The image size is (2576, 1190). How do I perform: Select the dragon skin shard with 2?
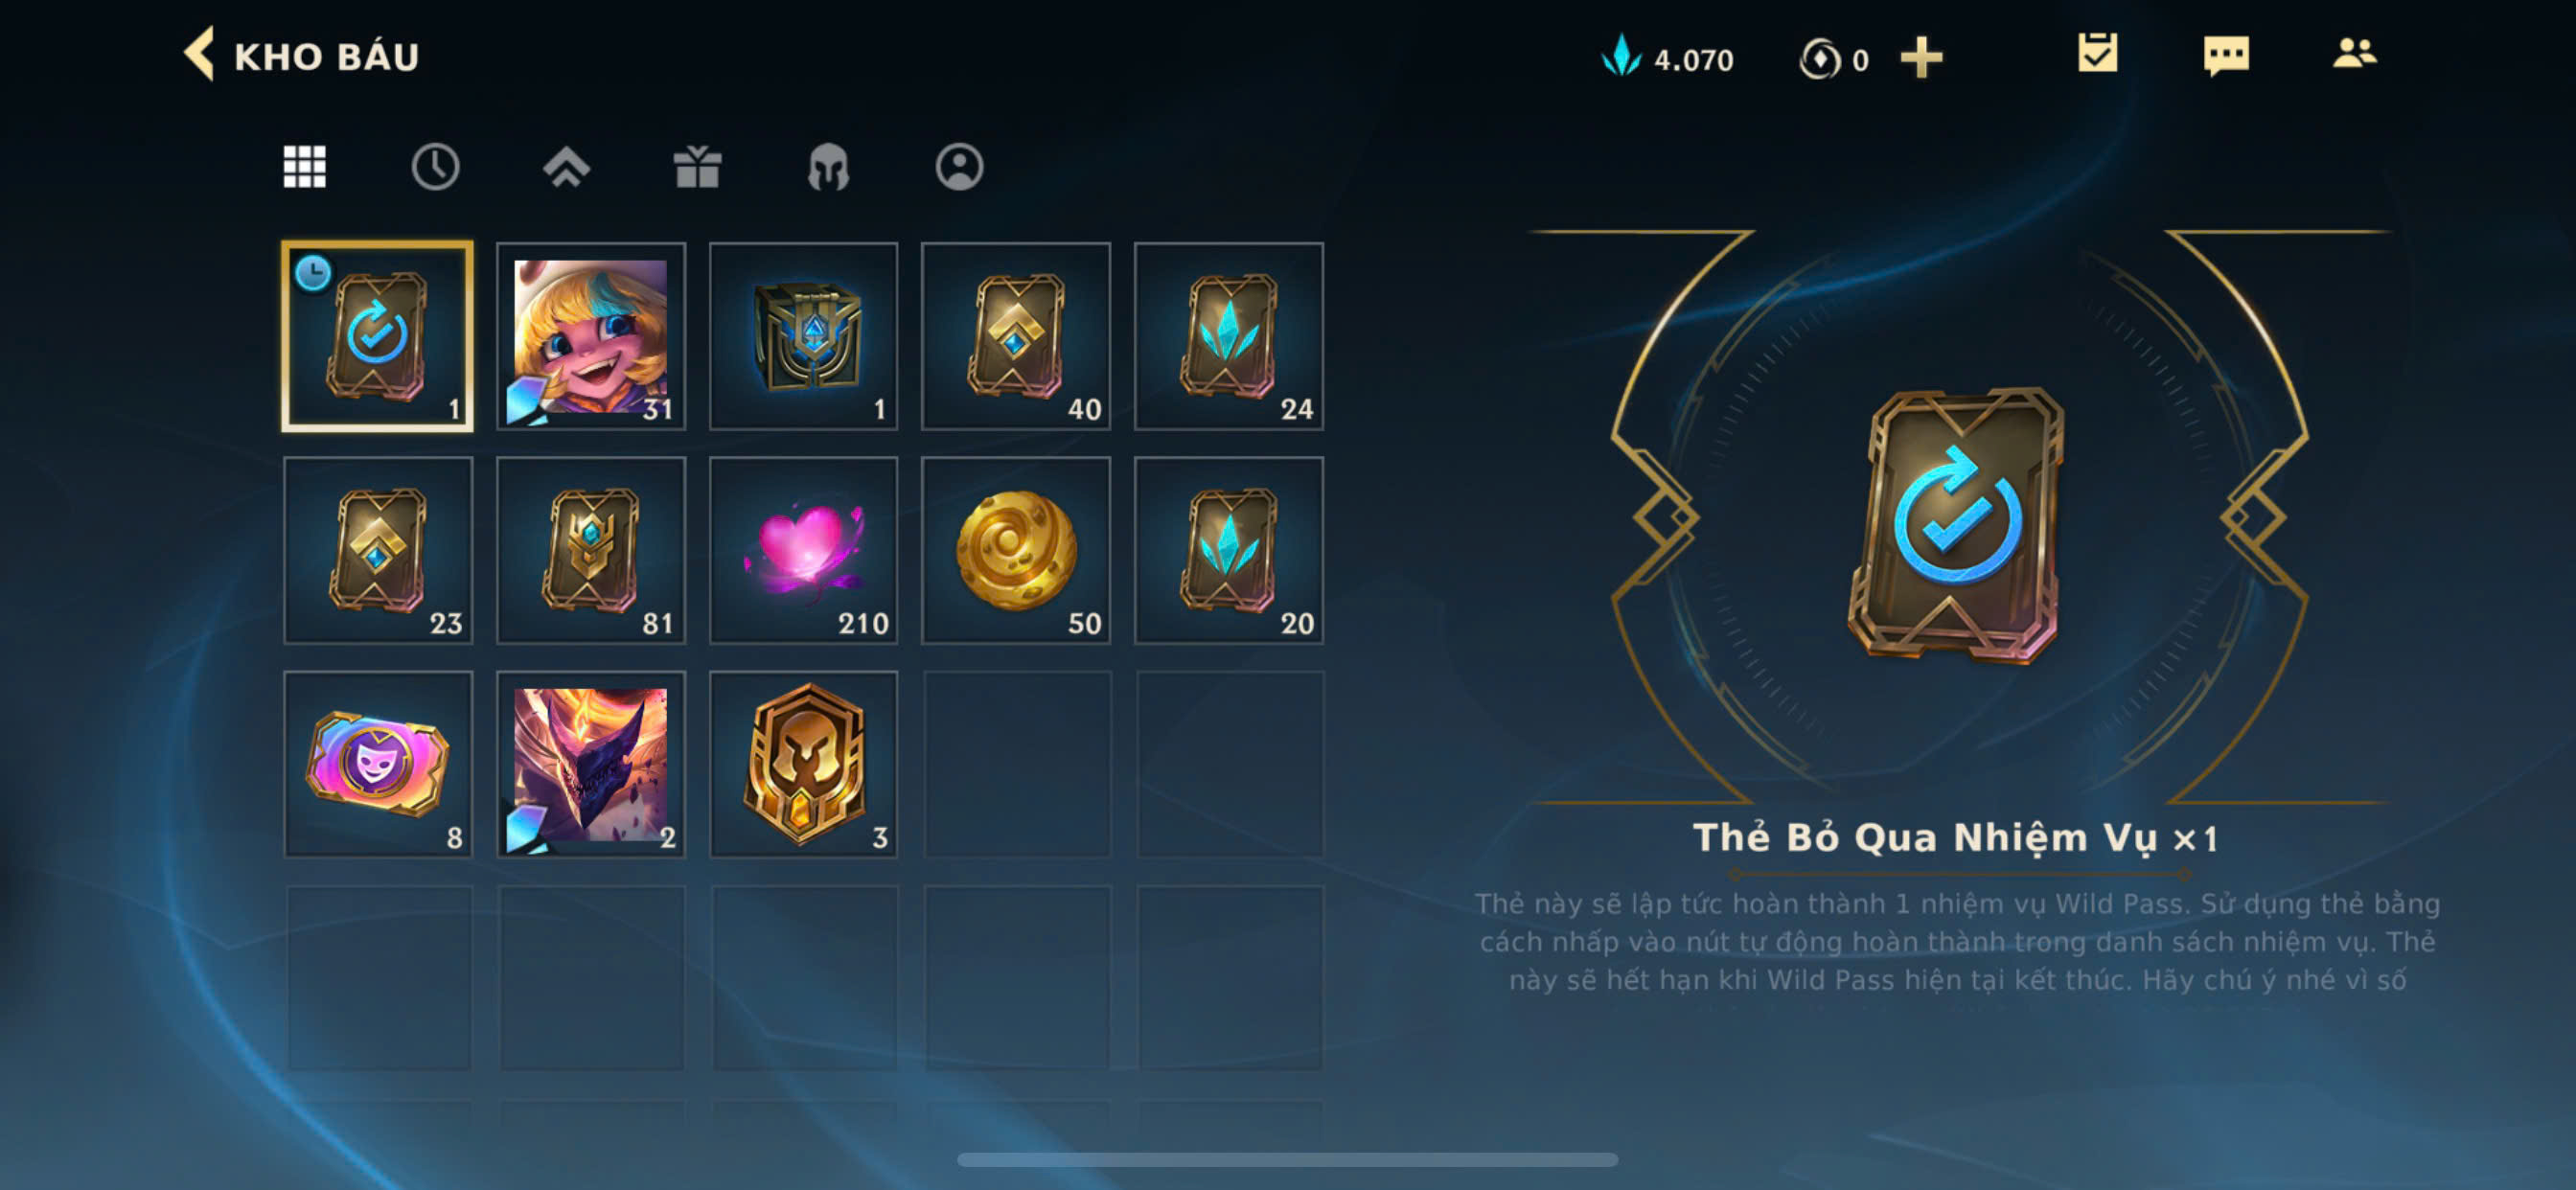(x=591, y=764)
